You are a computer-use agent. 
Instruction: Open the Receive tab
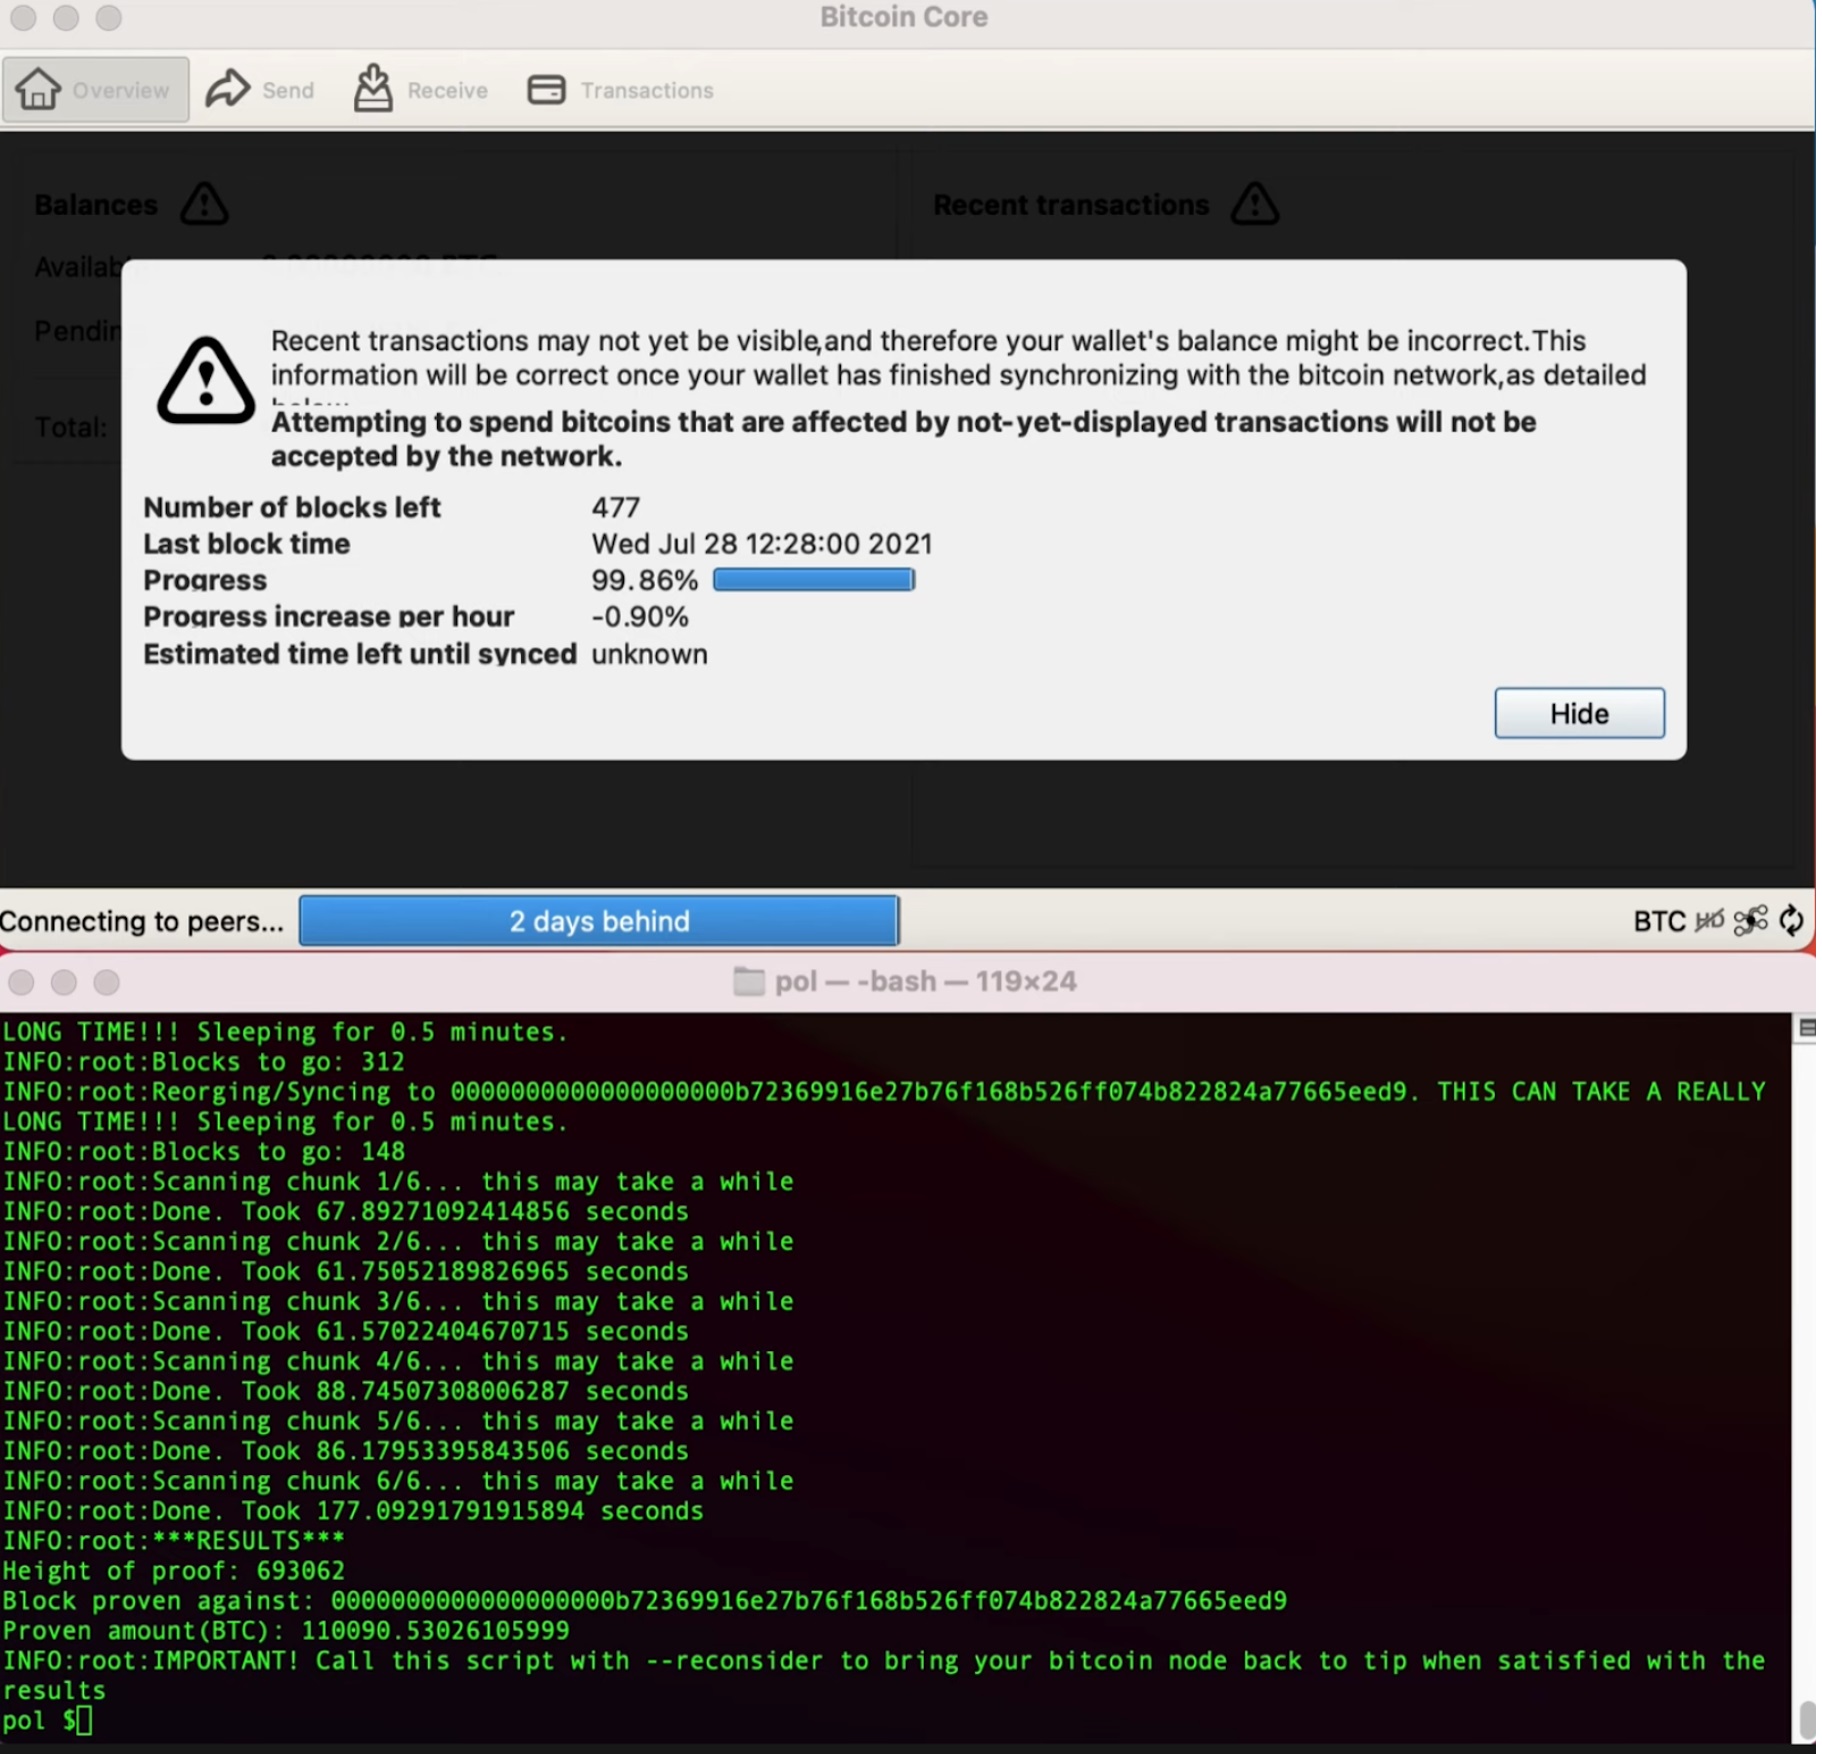tap(420, 90)
